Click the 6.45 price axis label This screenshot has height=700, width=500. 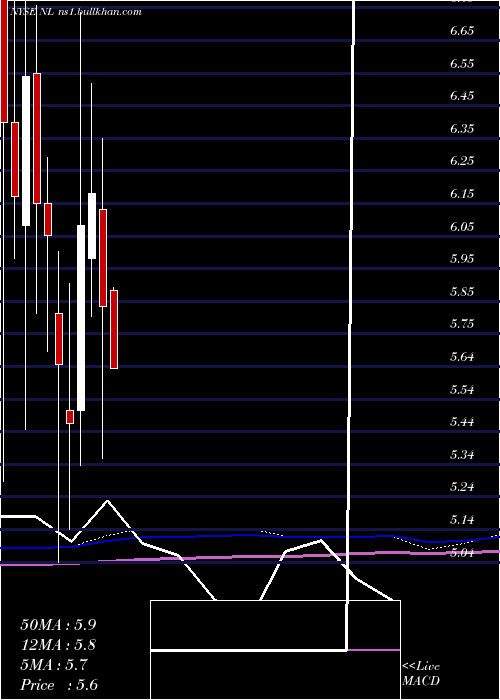(462, 96)
